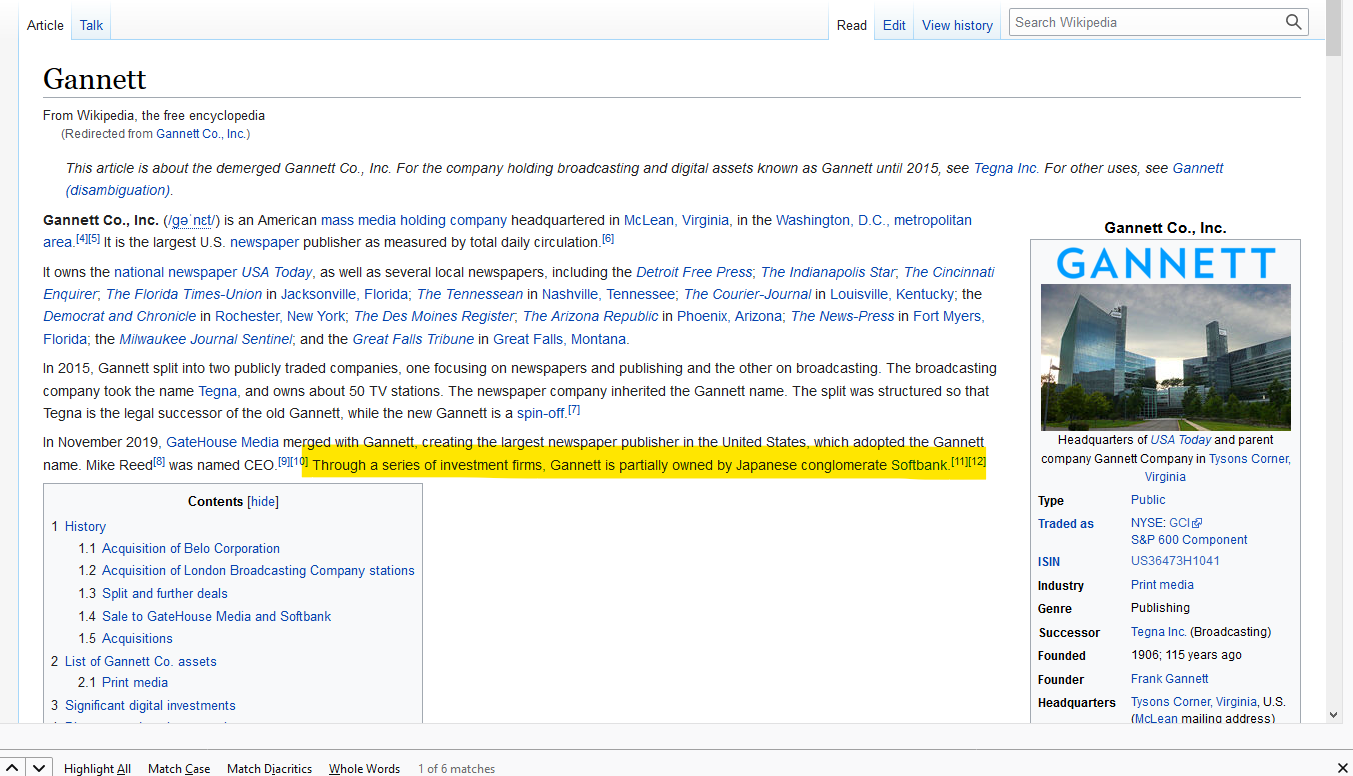Open Gannett Co., Inc. redirect link

coord(201,134)
